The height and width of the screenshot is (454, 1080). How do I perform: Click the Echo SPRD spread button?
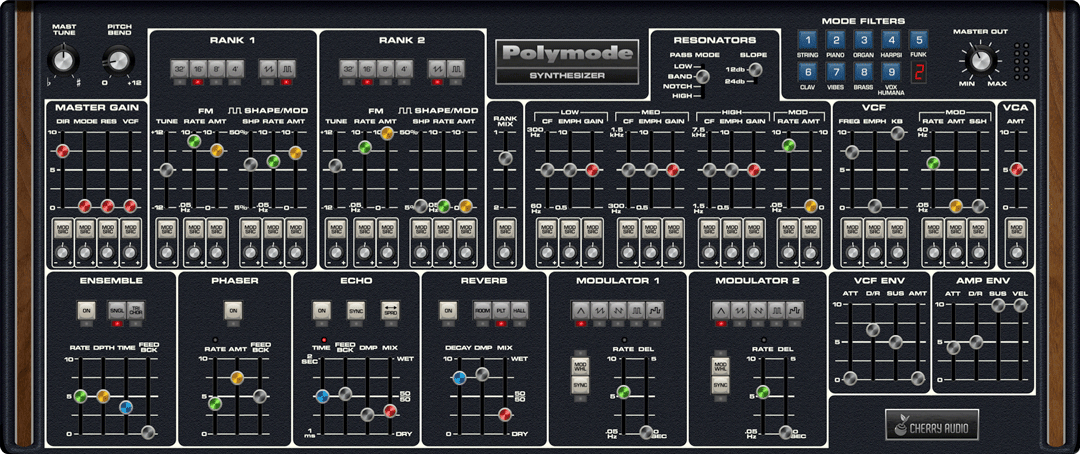click(x=390, y=310)
